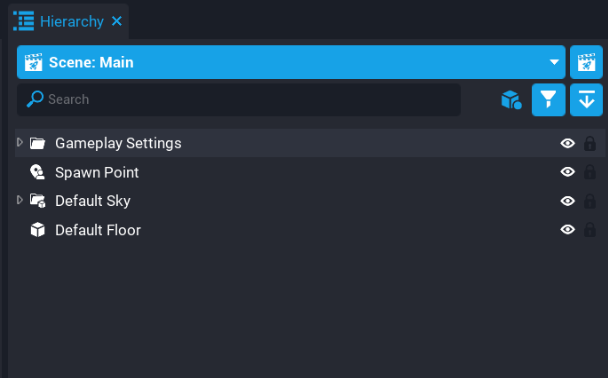
Task: Expand the Default Sky tree item
Action: (20, 200)
